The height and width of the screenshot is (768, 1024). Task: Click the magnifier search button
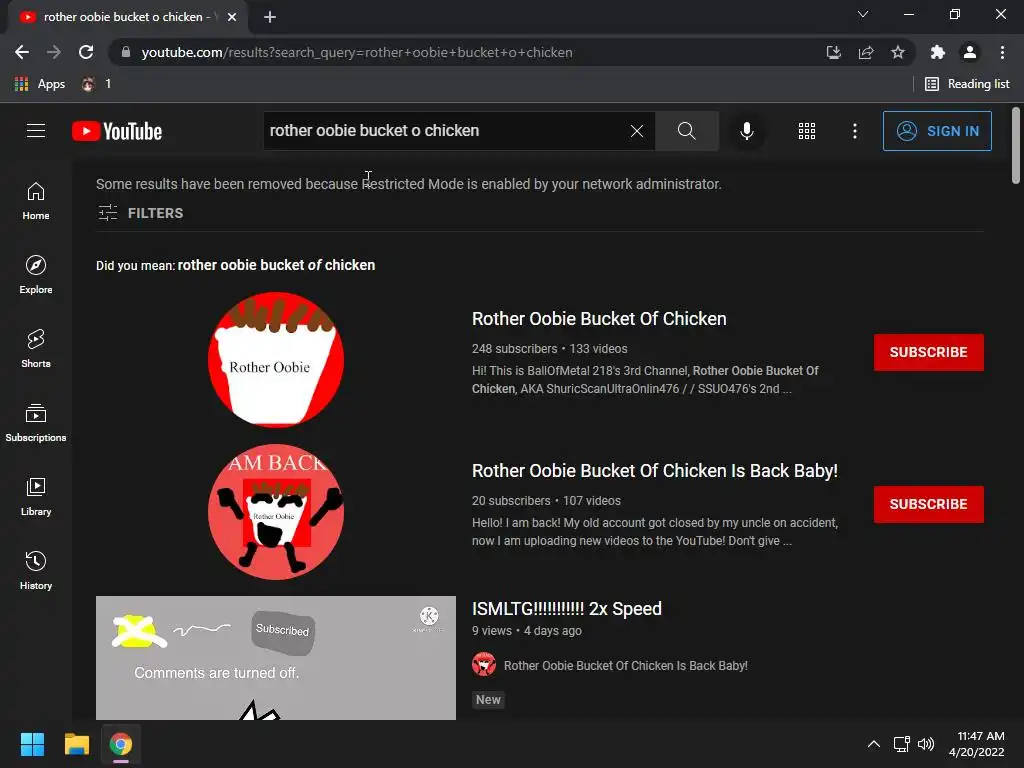point(686,131)
